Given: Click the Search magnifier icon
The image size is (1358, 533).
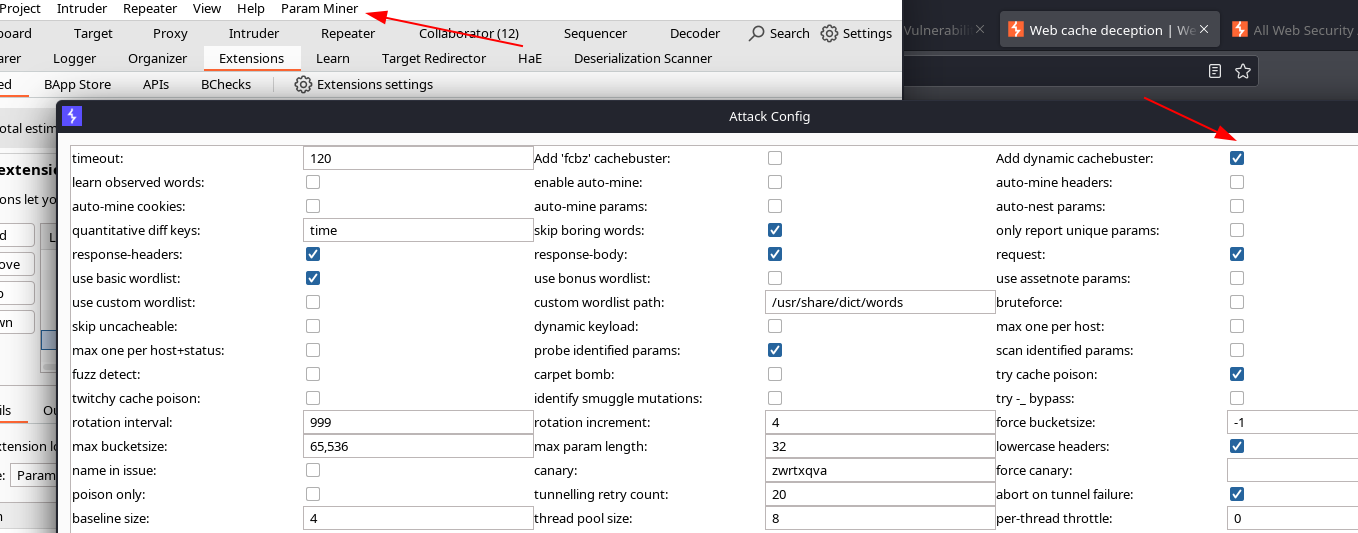Looking at the screenshot, I should click(x=757, y=33).
